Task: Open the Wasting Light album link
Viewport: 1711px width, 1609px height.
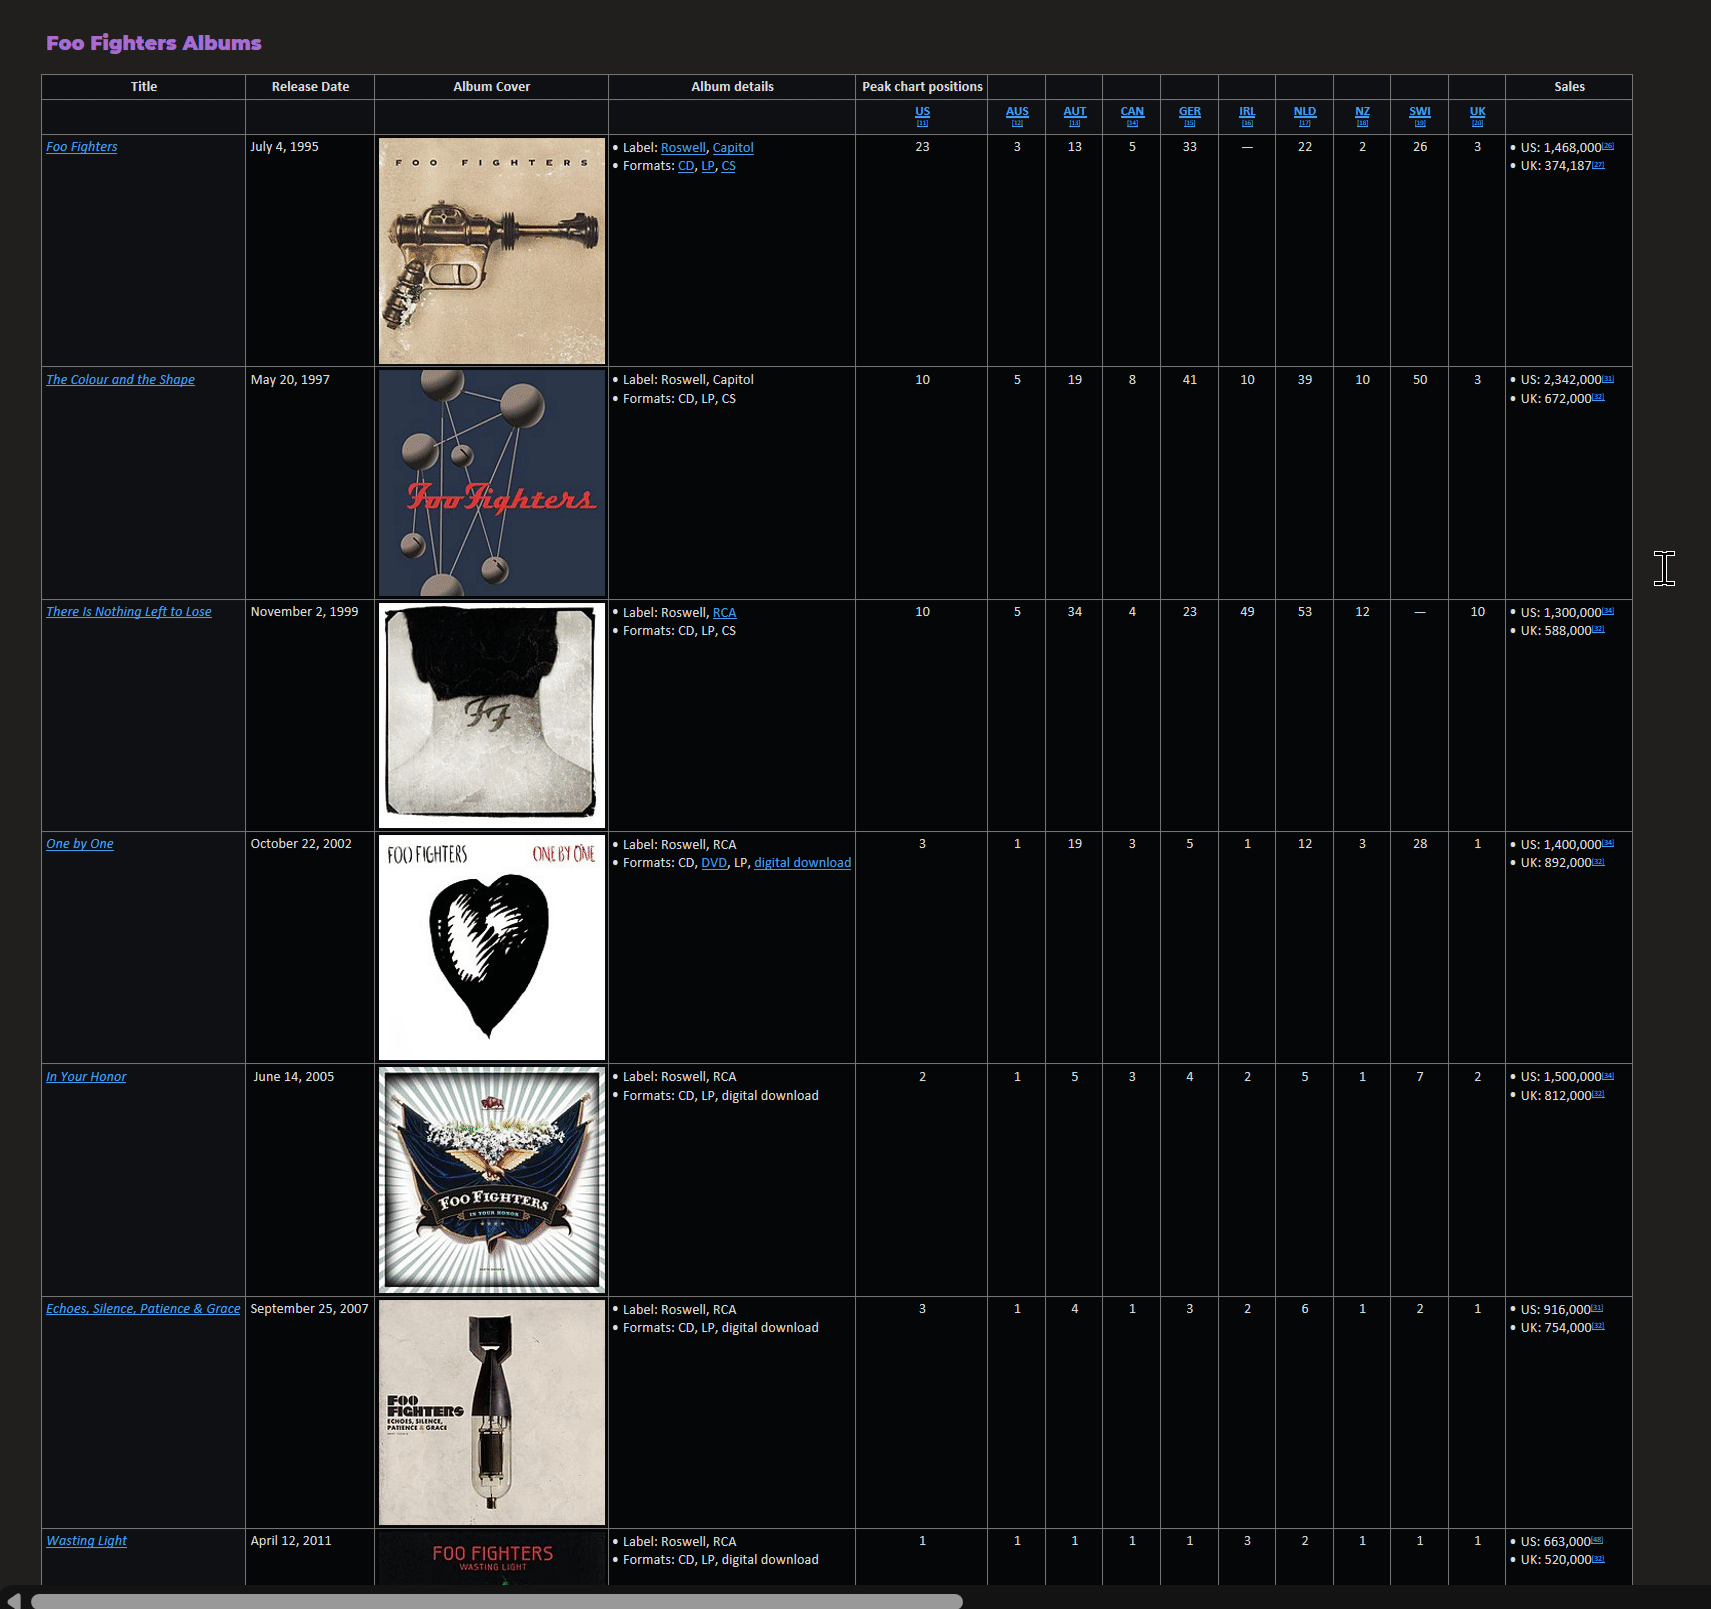Action: point(86,1541)
